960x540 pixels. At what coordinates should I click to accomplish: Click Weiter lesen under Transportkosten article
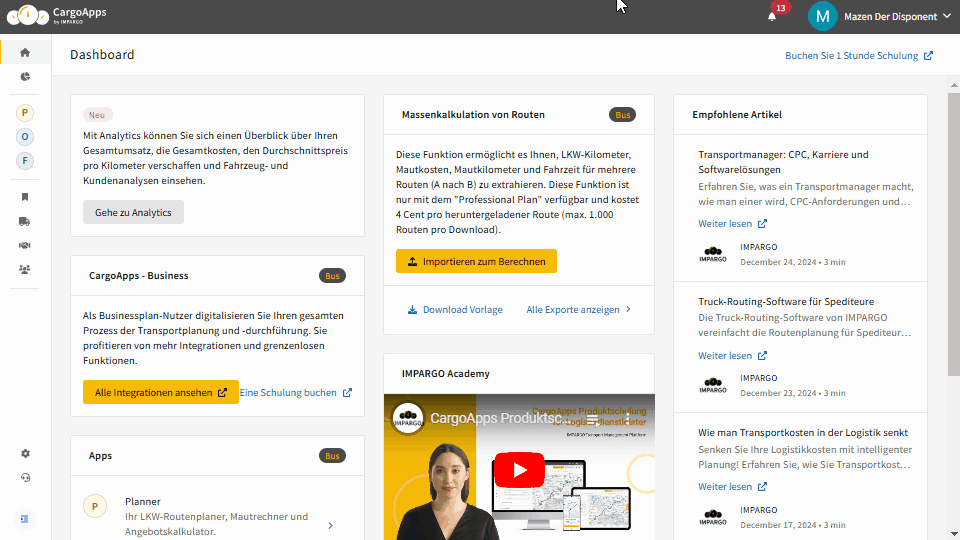[732, 486]
